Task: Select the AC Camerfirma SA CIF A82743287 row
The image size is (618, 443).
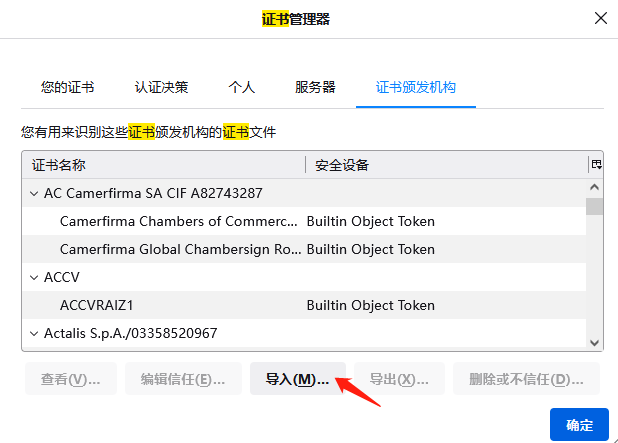Action: click(304, 193)
